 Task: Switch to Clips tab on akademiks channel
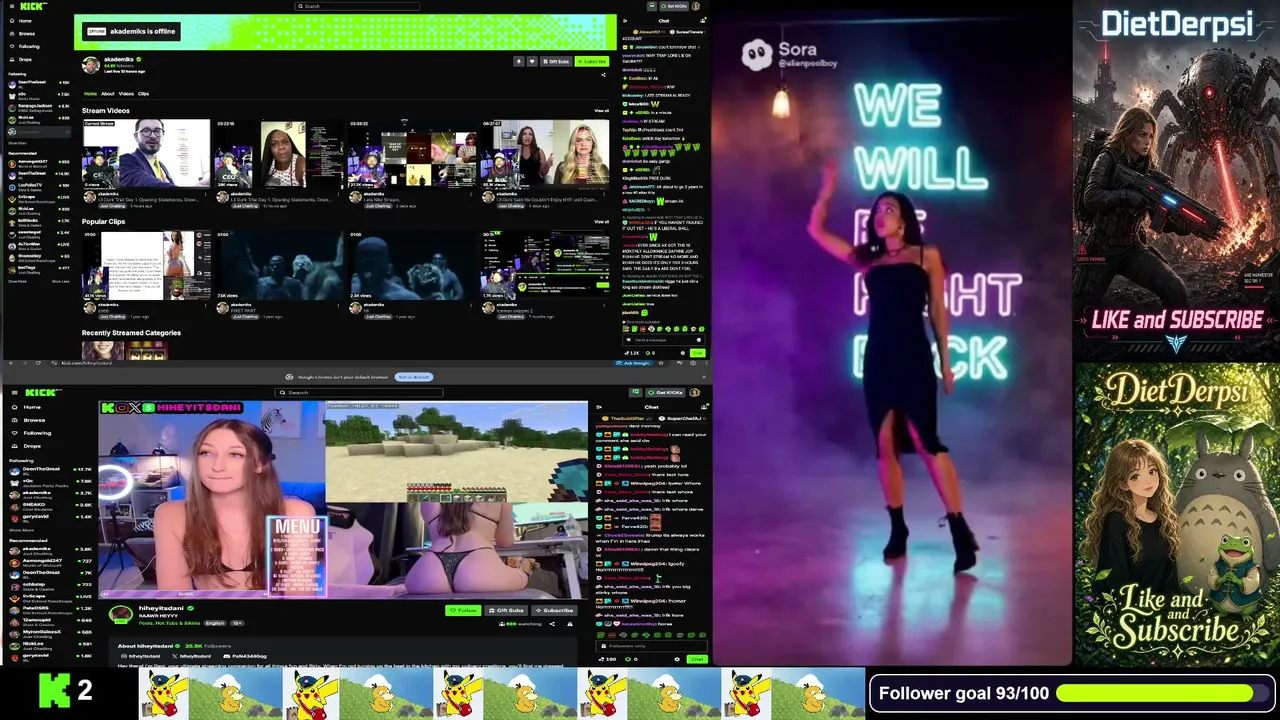click(143, 94)
